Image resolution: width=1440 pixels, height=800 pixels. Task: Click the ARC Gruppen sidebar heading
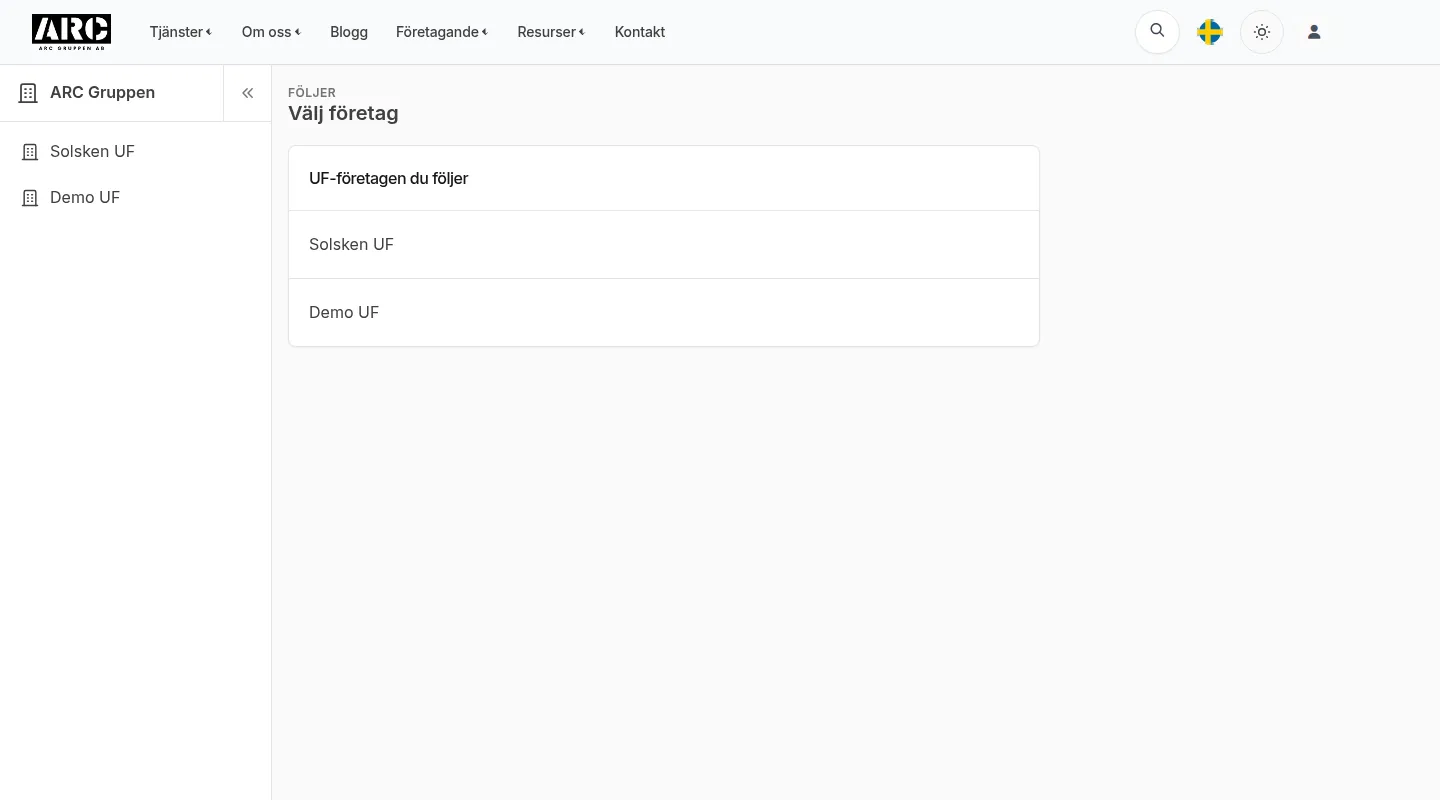(102, 92)
